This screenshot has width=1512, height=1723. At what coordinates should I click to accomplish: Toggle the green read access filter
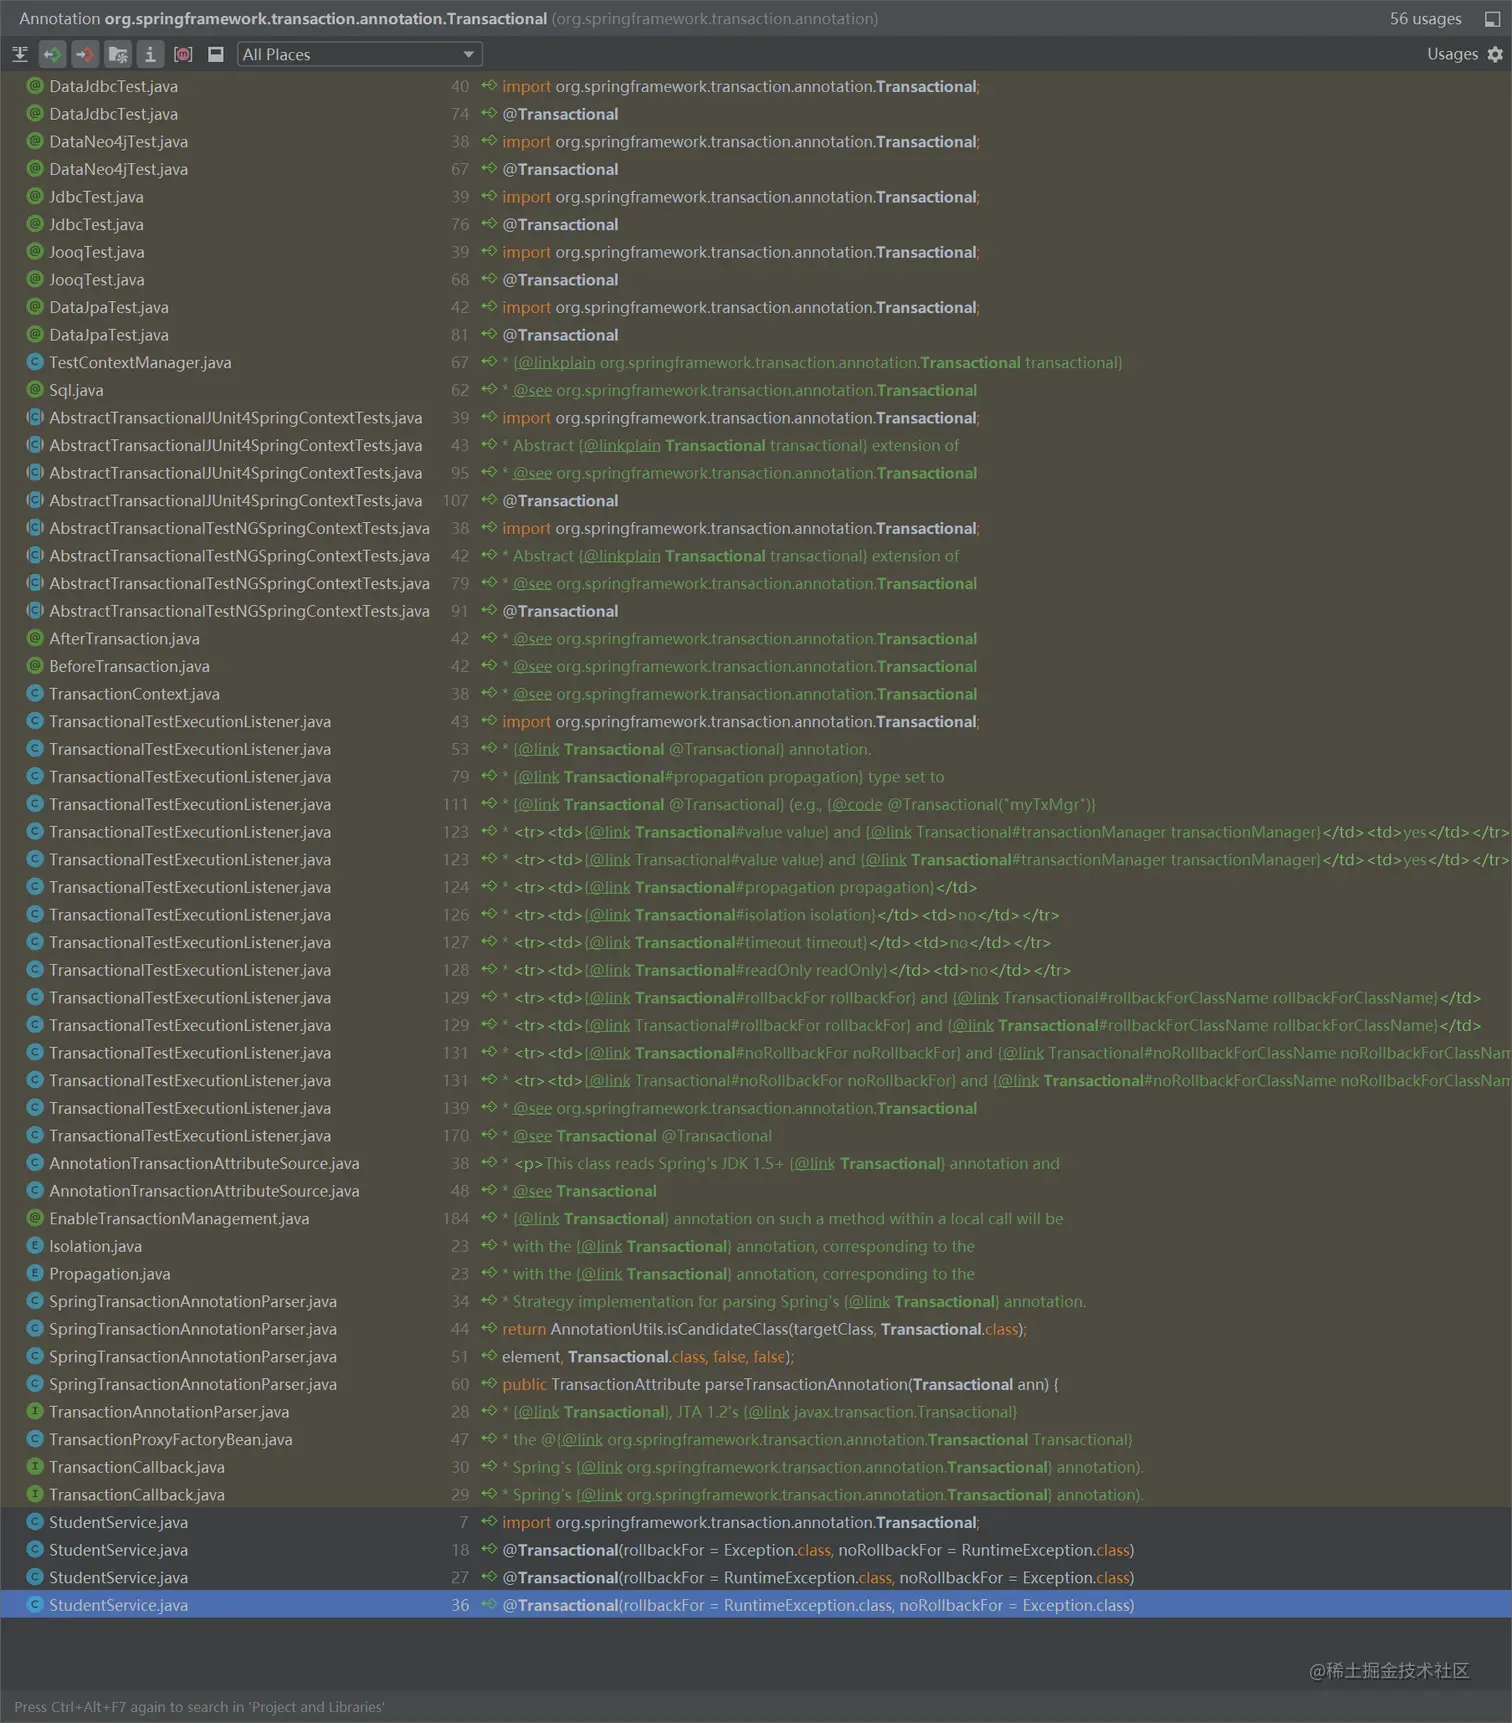point(52,54)
